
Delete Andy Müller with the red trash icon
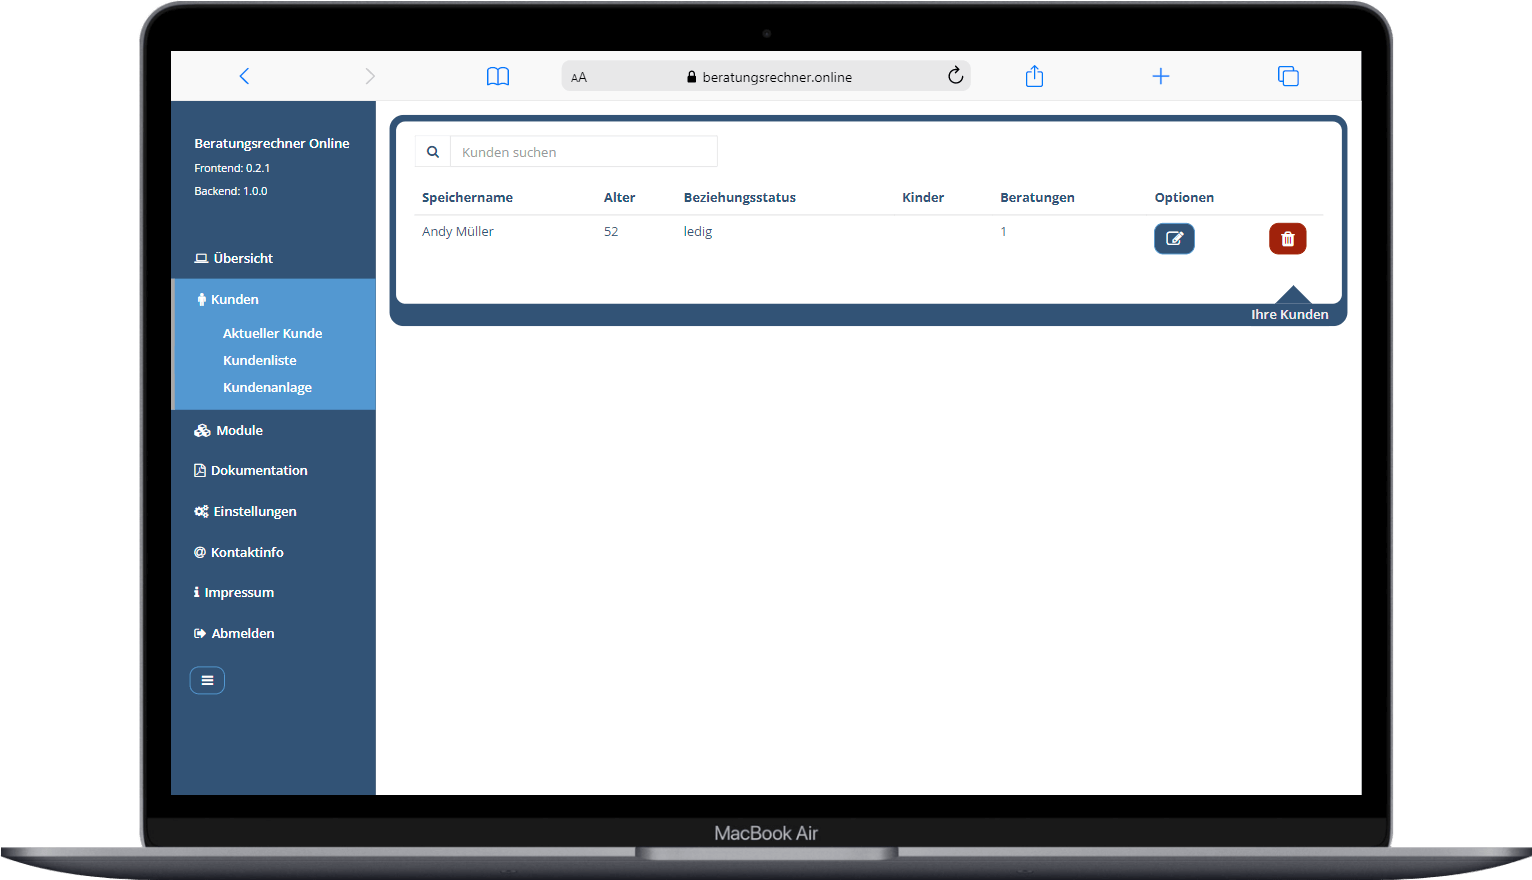1287,239
